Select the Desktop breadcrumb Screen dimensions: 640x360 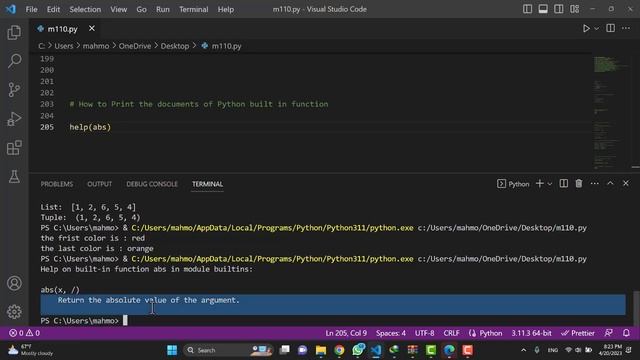(175, 46)
